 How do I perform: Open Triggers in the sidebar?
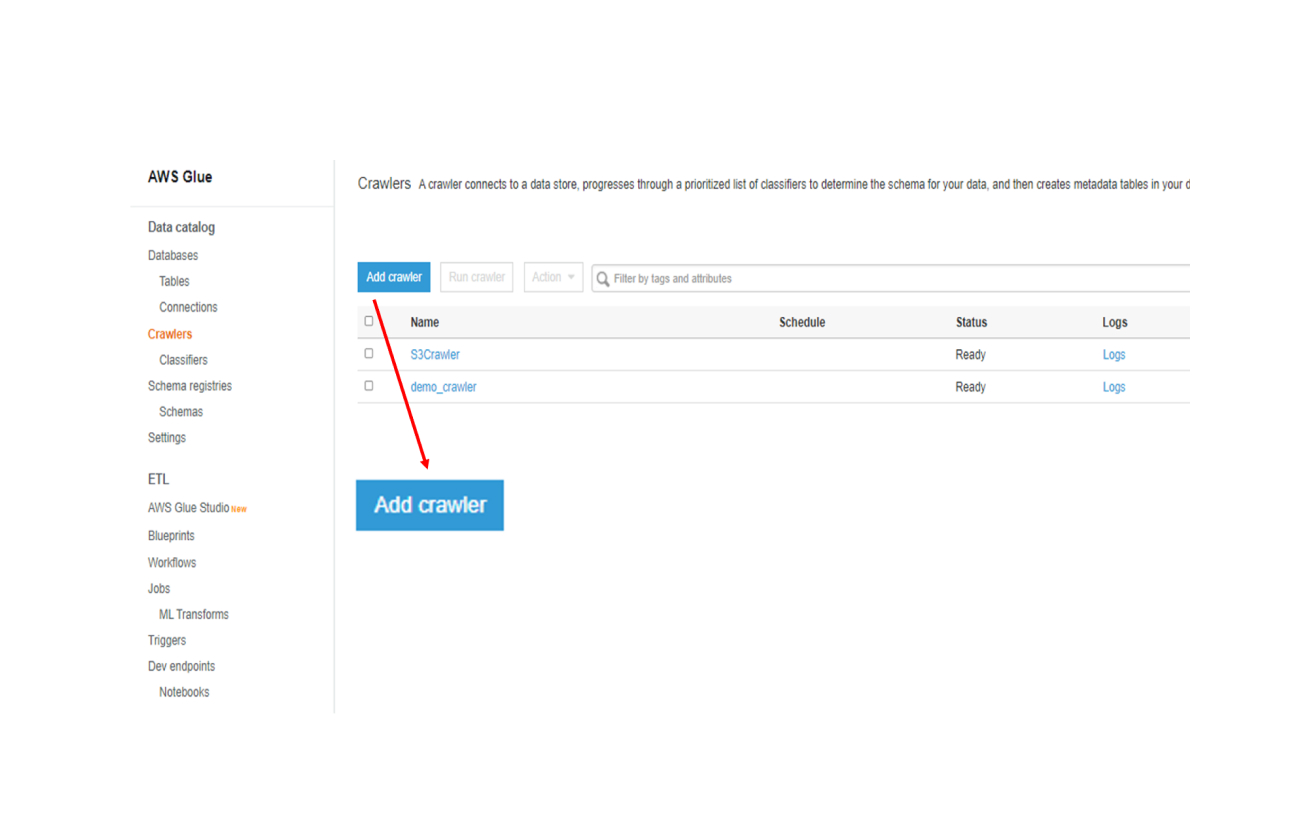tap(167, 641)
